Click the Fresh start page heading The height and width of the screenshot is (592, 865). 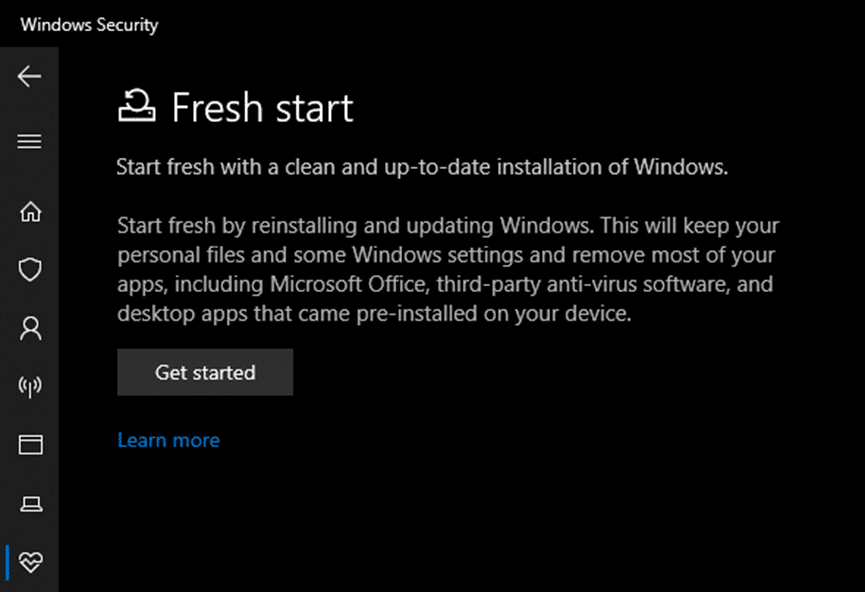262,108
